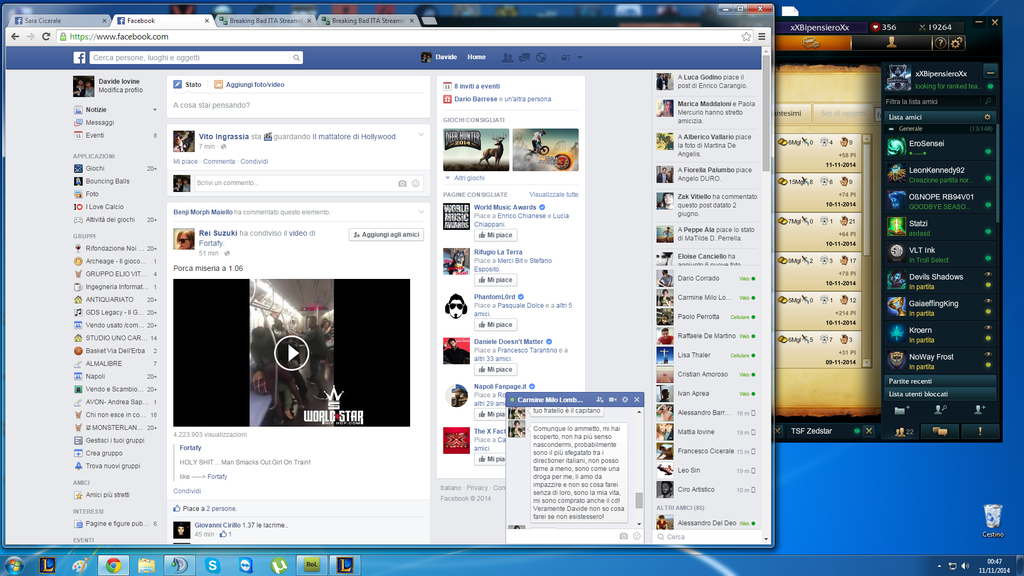Expand Partite recenti section in League client
The width and height of the screenshot is (1024, 576).
point(941,381)
